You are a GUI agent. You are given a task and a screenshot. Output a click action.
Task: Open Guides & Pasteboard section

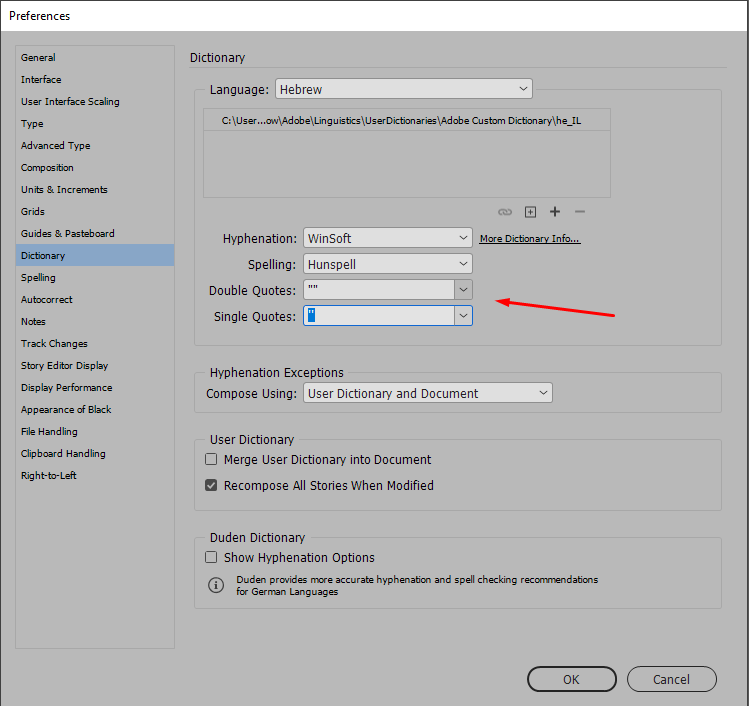point(95,233)
